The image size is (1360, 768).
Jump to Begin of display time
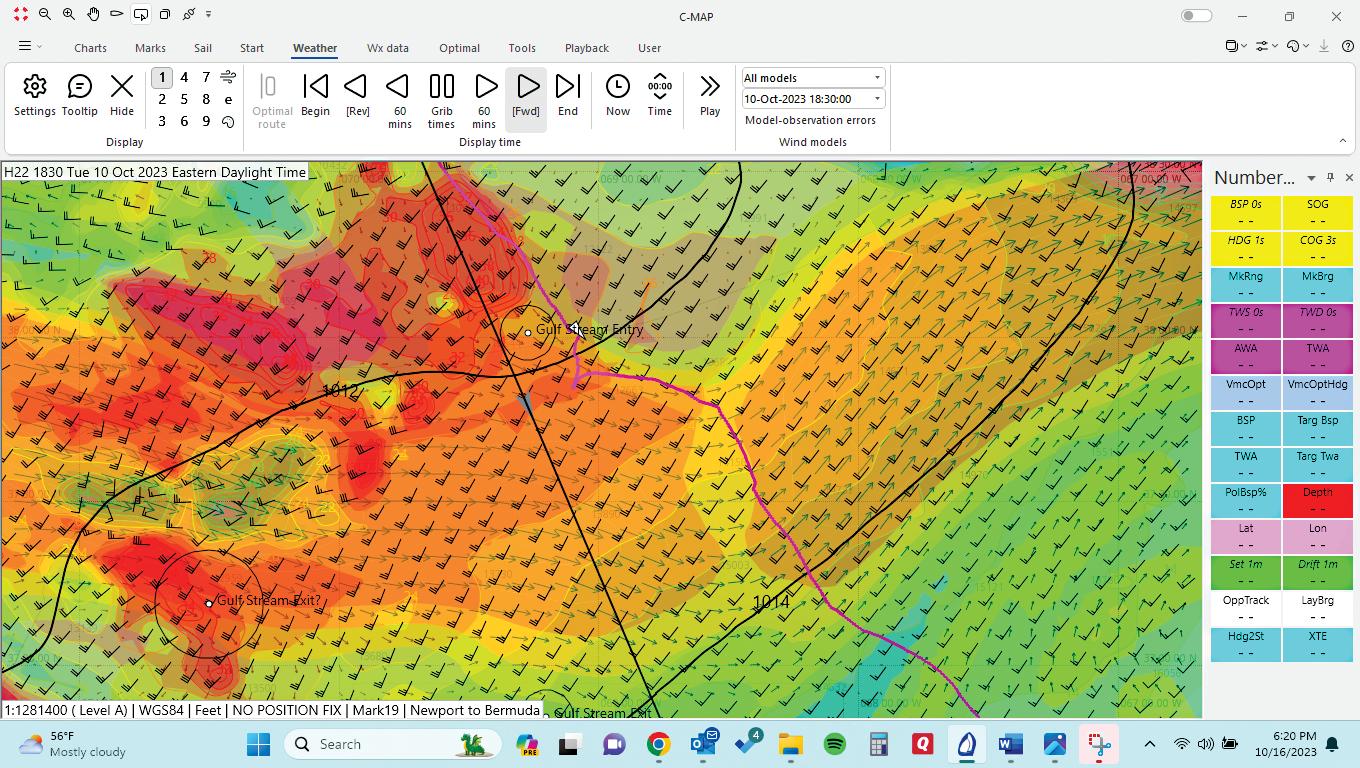[315, 95]
